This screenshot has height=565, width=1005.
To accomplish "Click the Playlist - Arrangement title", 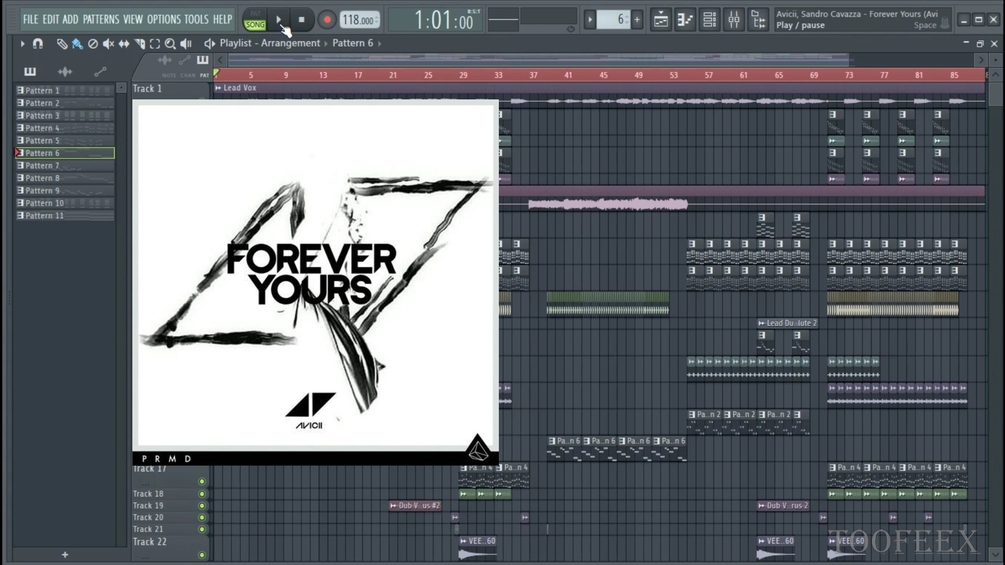I will 270,43.
